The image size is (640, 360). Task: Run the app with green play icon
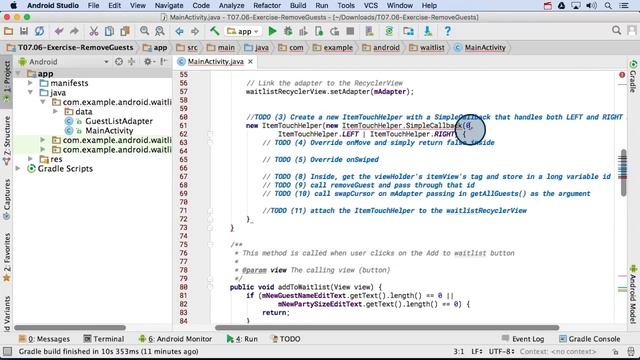(x=272, y=31)
